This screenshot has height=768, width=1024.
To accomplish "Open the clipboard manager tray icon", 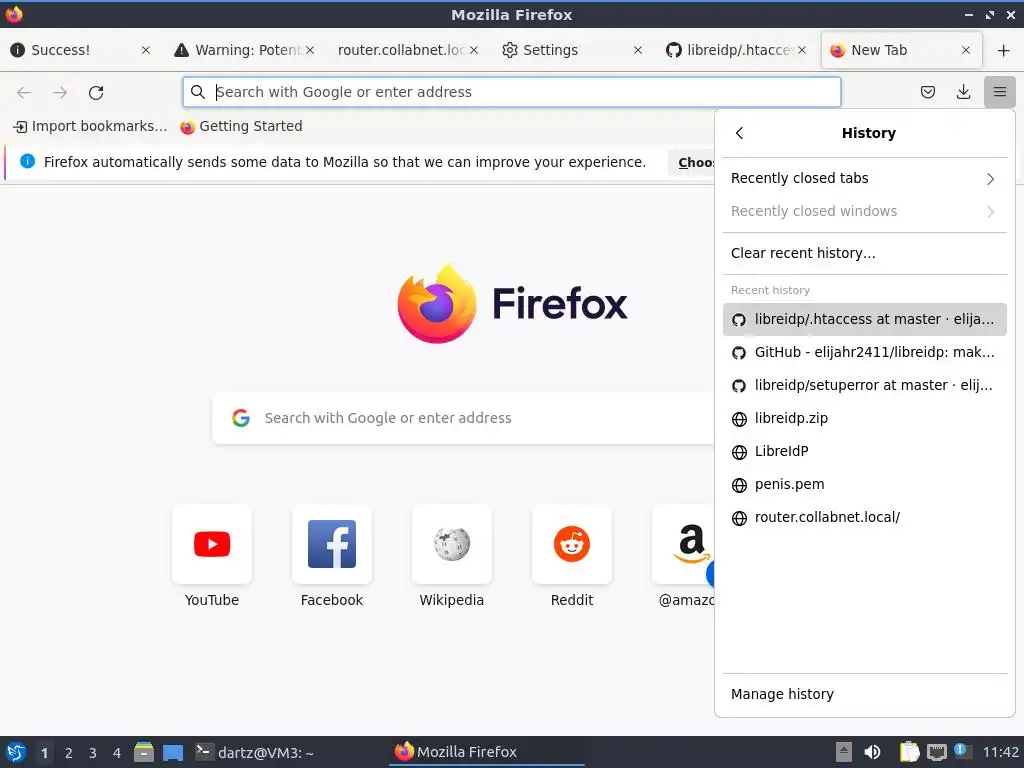I will (909, 752).
